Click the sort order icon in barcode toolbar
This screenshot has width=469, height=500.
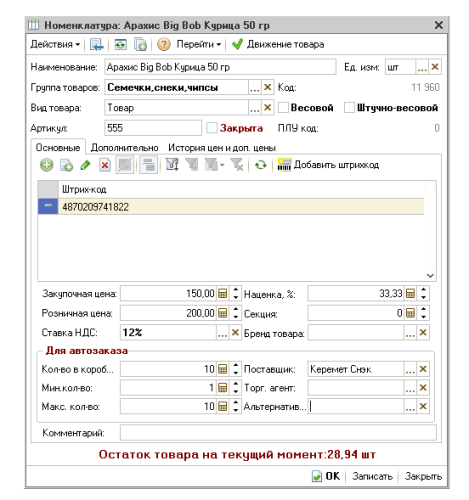(172, 165)
